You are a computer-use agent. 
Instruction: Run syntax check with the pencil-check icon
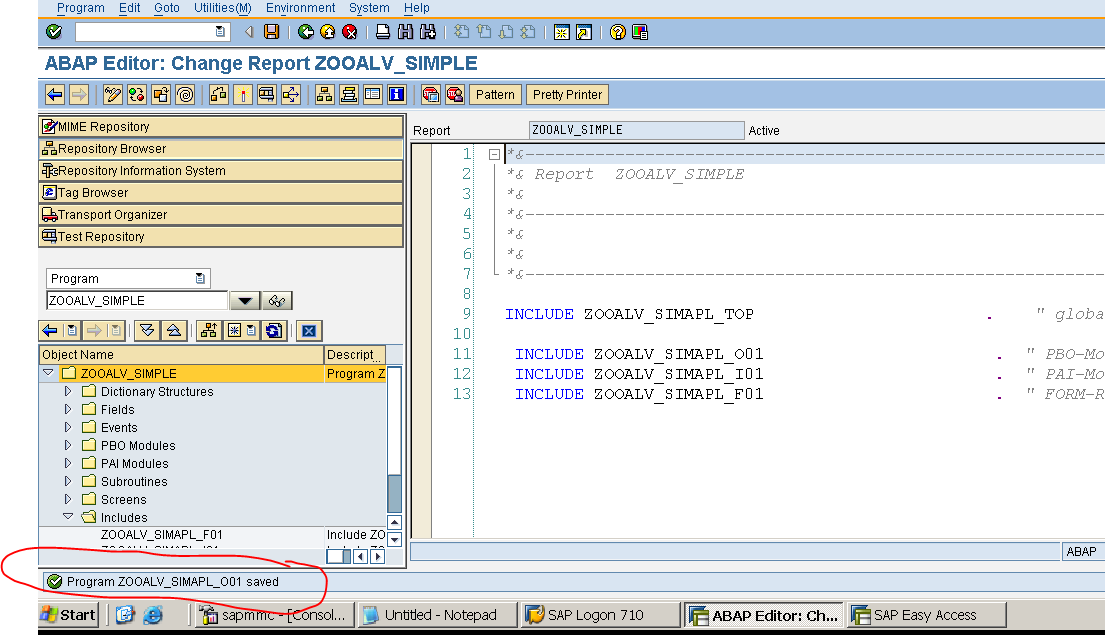coord(112,94)
